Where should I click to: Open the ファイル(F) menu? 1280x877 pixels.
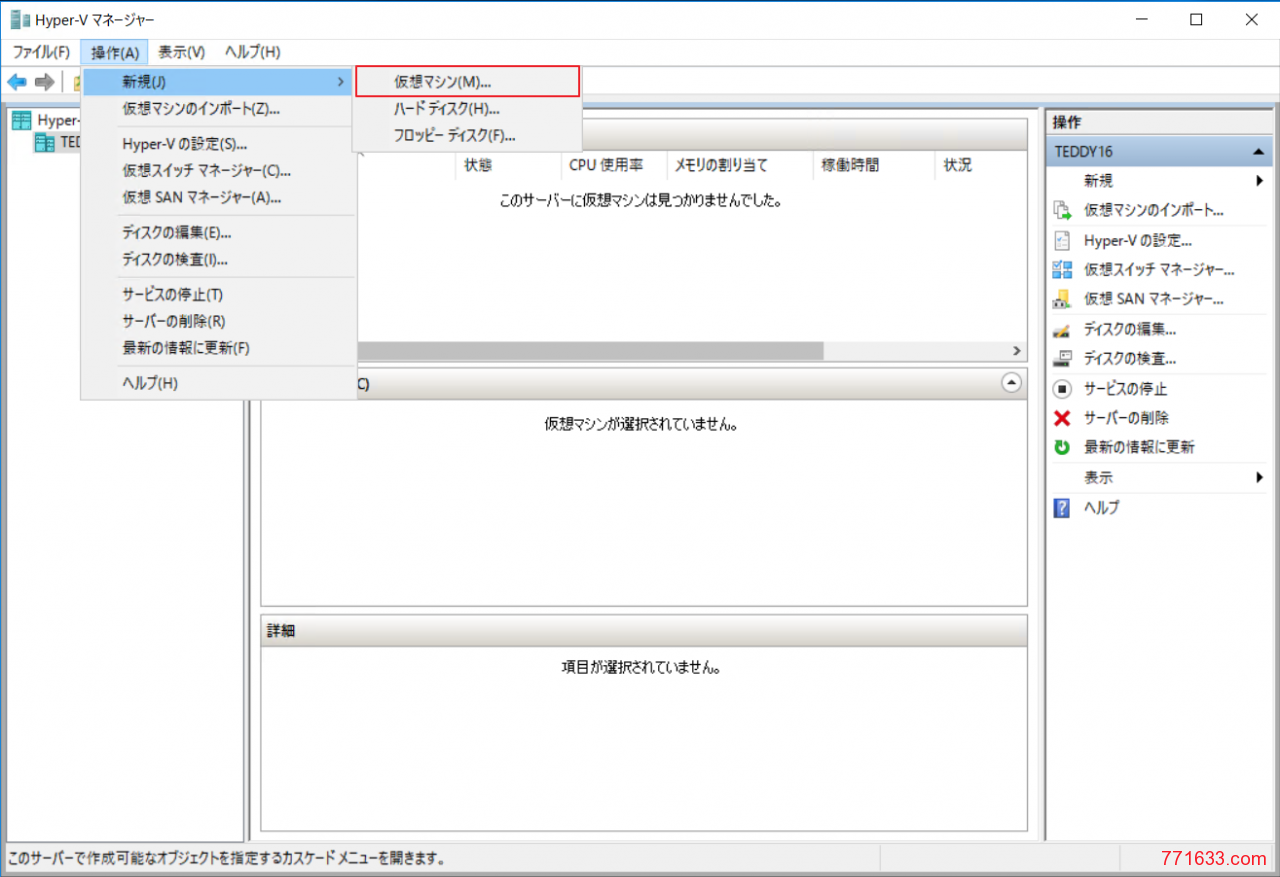point(41,52)
